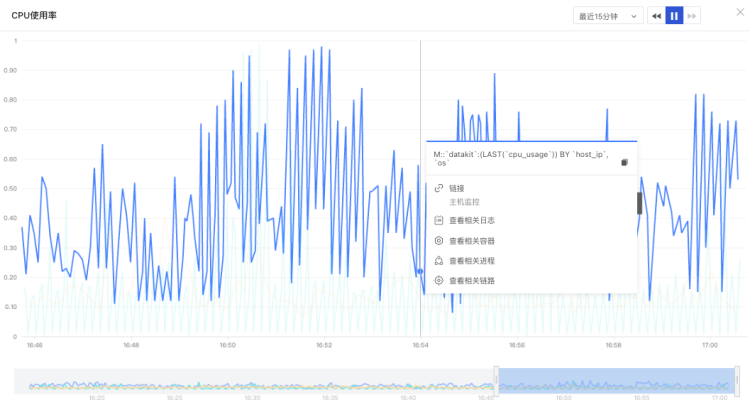This screenshot has width=750, height=412.
Task: Click the chevron arrow in time selector
Action: tap(634, 16)
